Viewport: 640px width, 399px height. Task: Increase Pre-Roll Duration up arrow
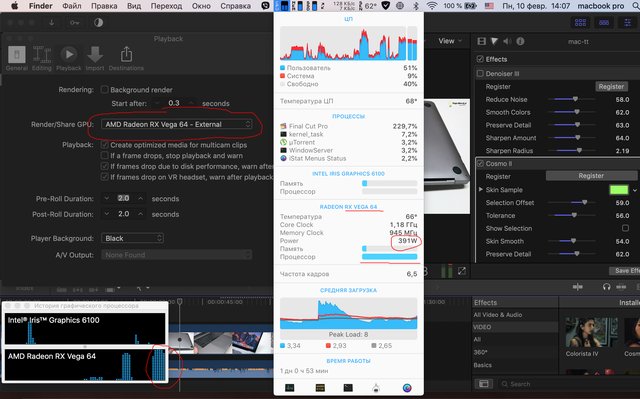click(140, 198)
